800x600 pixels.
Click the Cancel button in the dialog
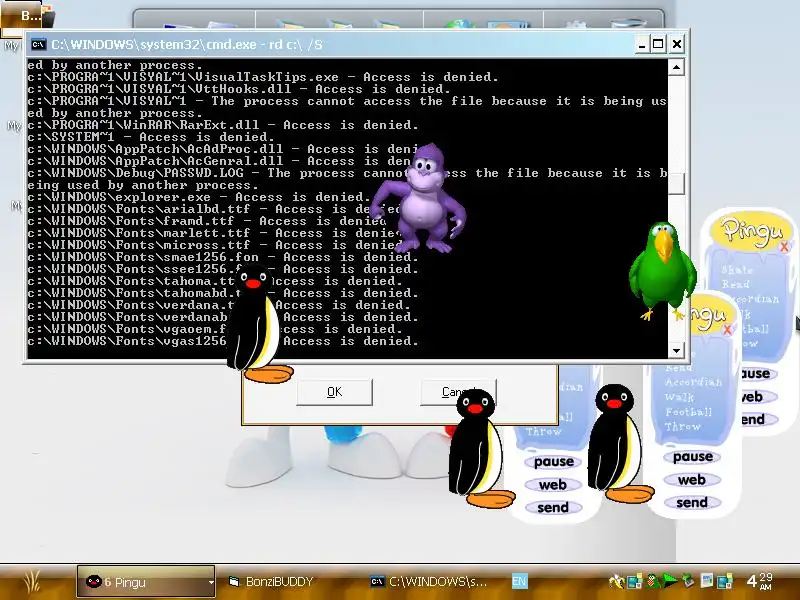[x=458, y=392]
